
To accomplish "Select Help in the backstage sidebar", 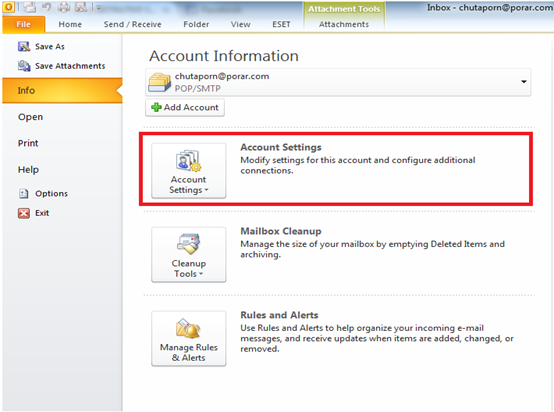I will (x=28, y=170).
